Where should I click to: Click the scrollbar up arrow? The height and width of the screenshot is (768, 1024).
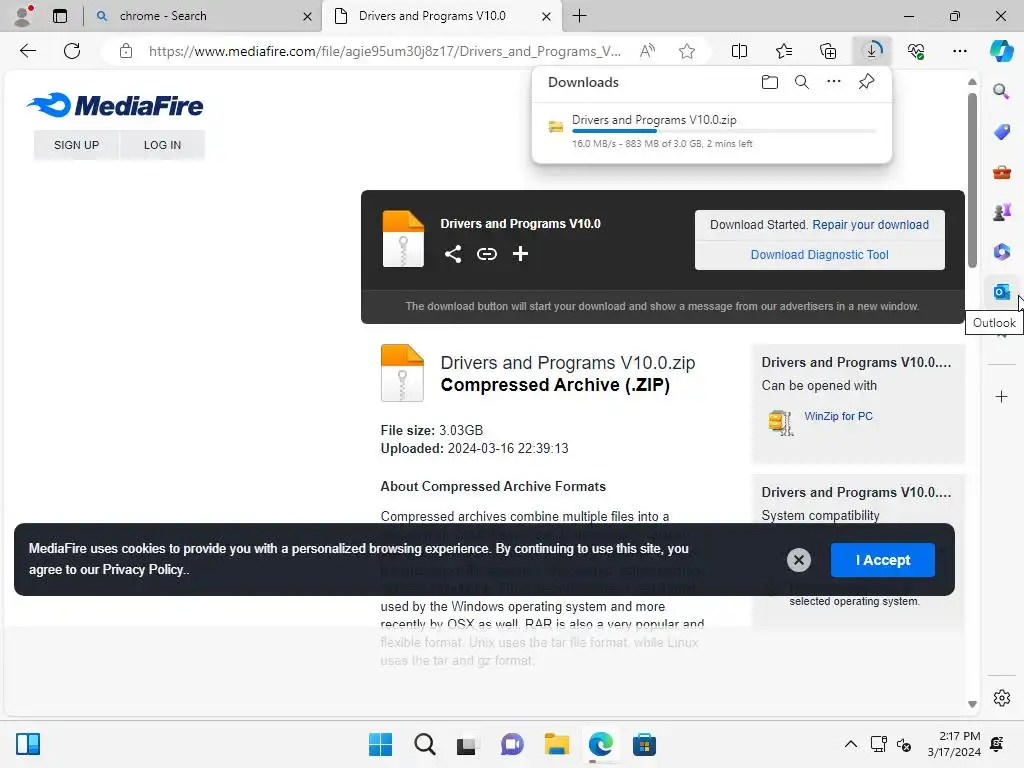coord(972,82)
